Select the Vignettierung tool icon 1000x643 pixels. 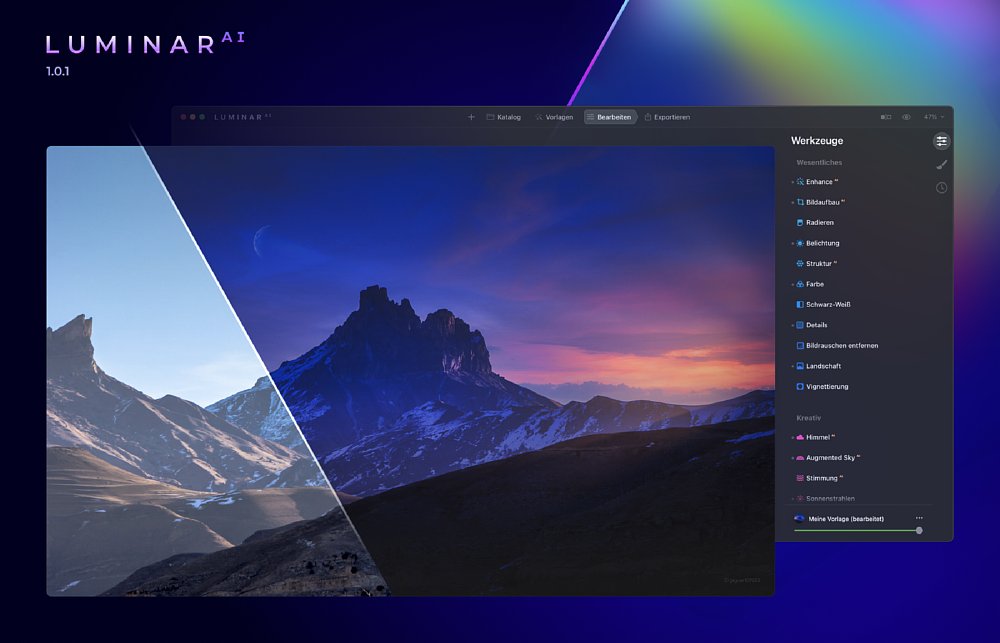[800, 387]
